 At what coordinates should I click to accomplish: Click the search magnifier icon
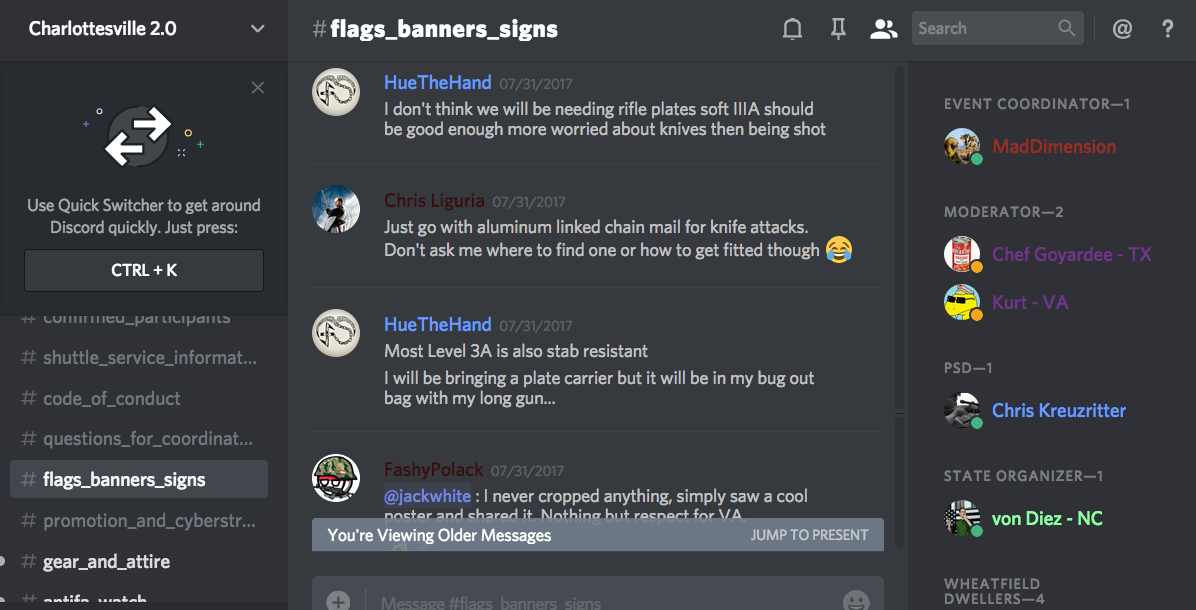tap(1066, 28)
